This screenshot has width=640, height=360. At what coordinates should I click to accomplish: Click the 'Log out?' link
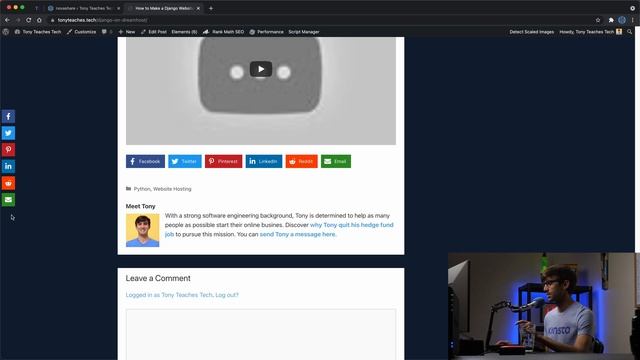pos(227,295)
